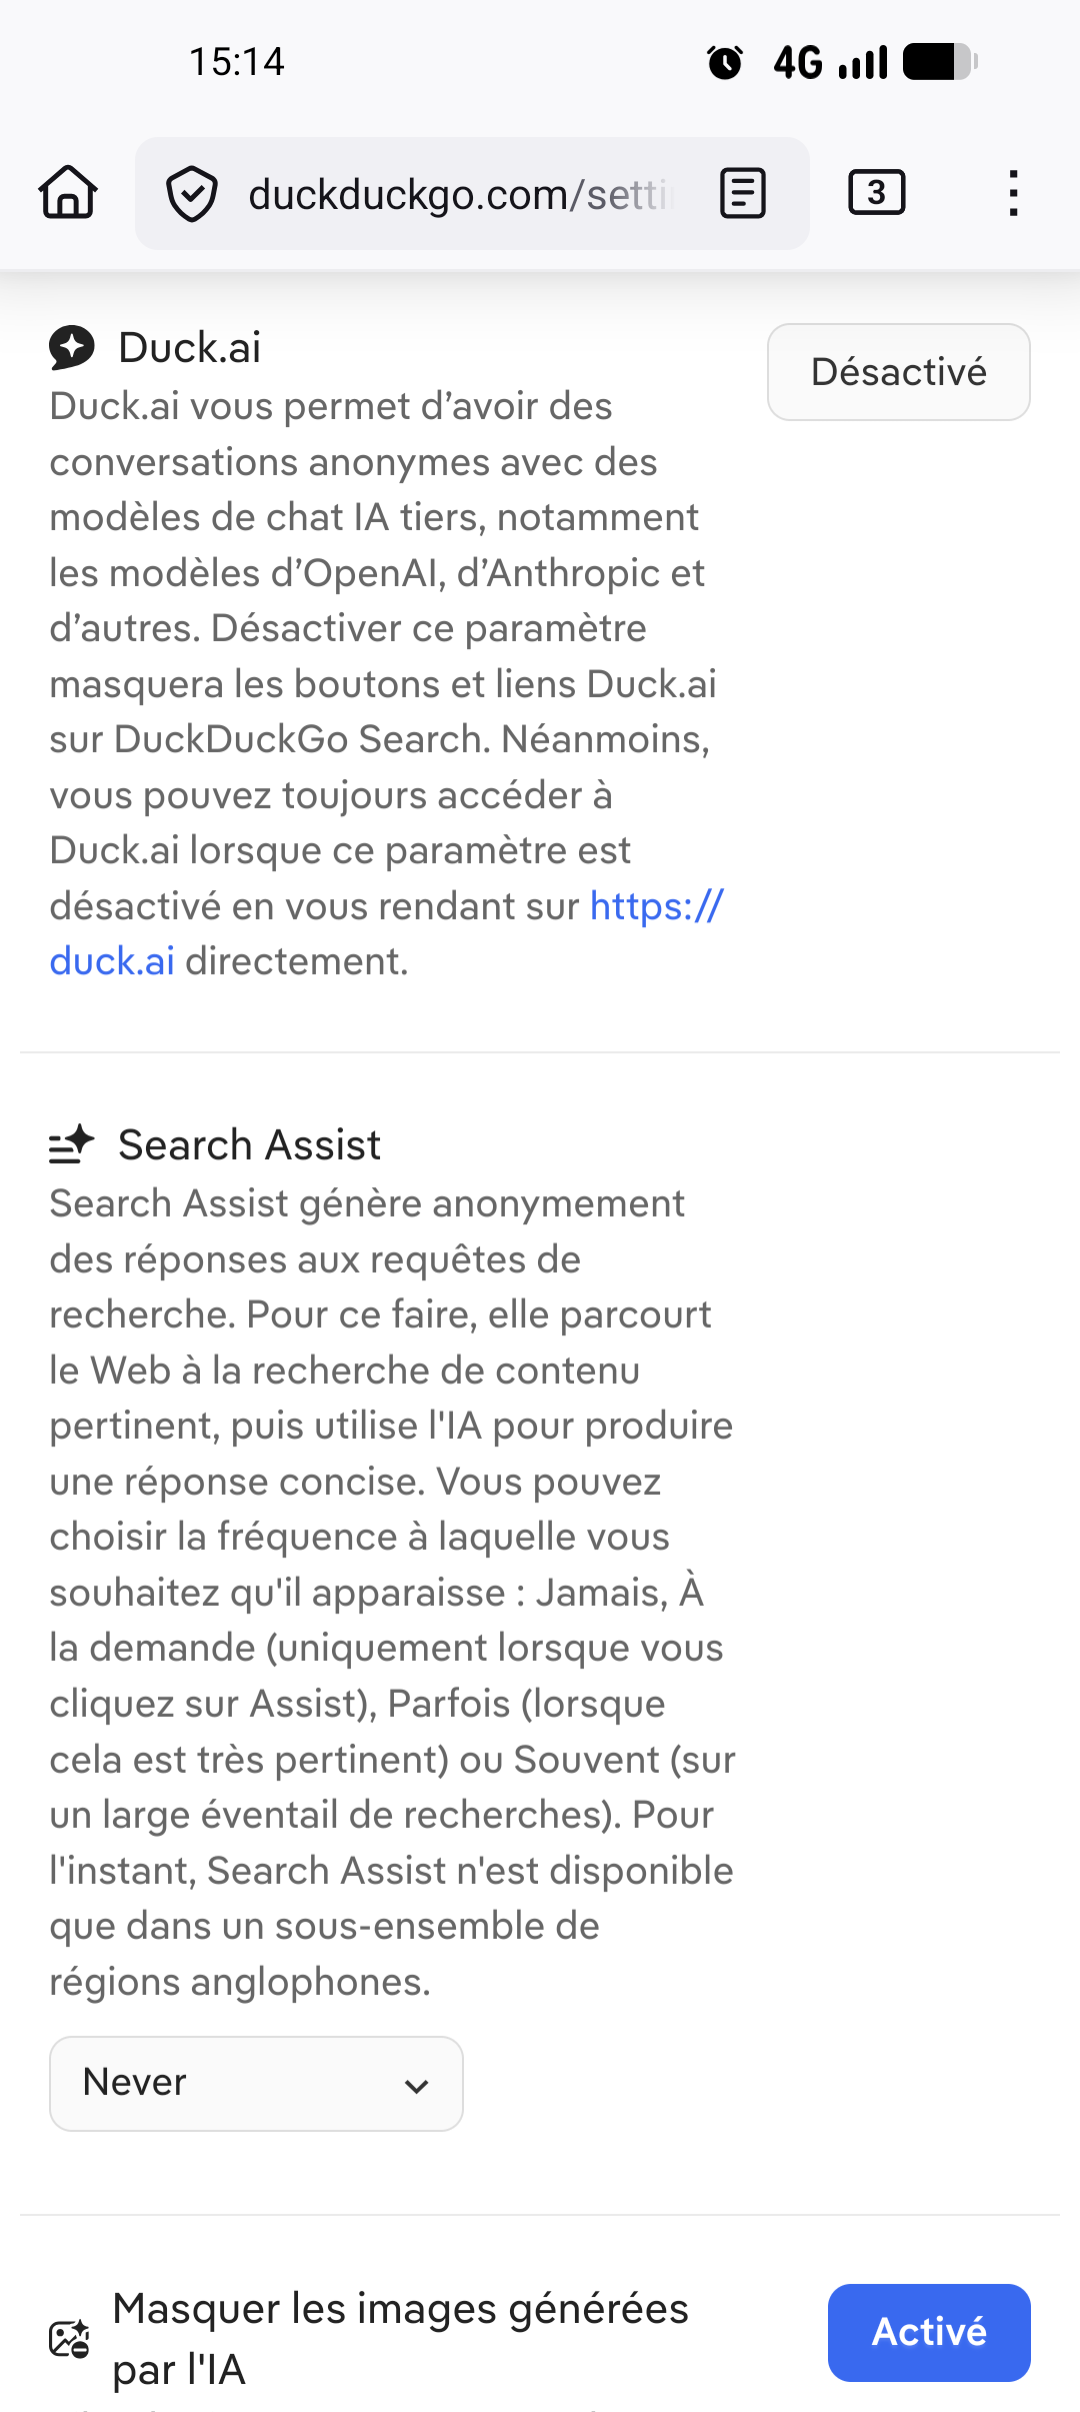The width and height of the screenshot is (1080, 2412).
Task: Tap Masquer les images générées par l'IA label
Action: pos(400,2338)
